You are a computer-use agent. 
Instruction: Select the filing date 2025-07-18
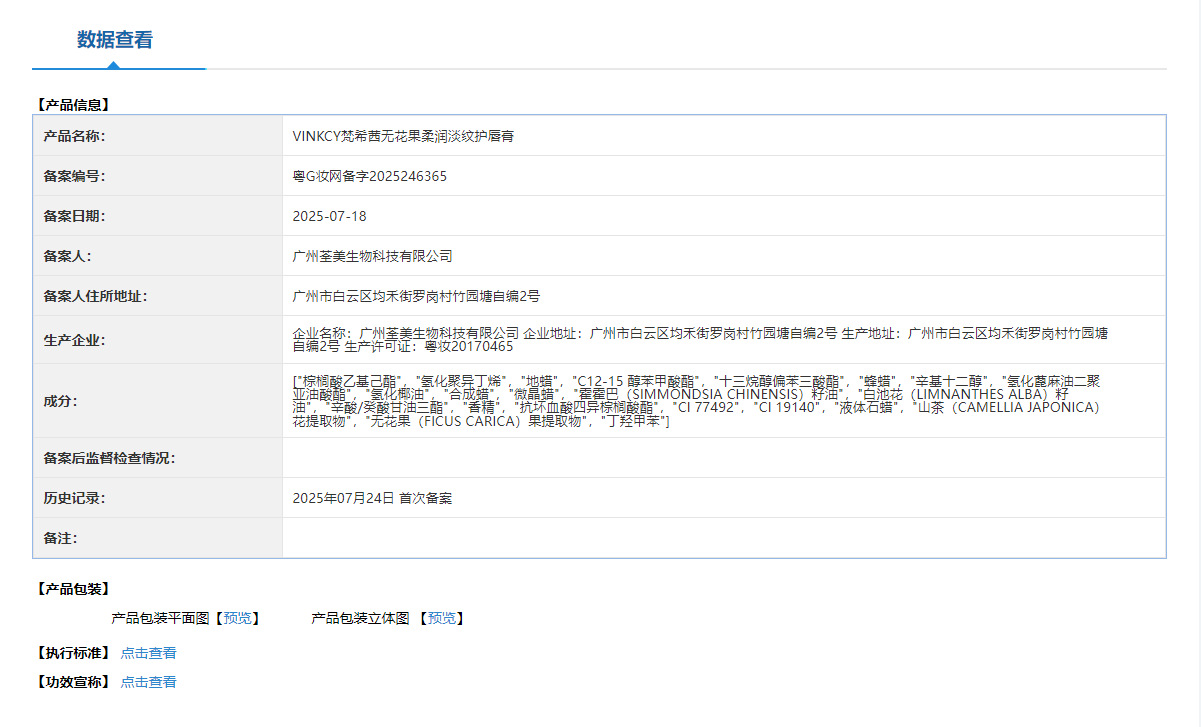[x=329, y=216]
